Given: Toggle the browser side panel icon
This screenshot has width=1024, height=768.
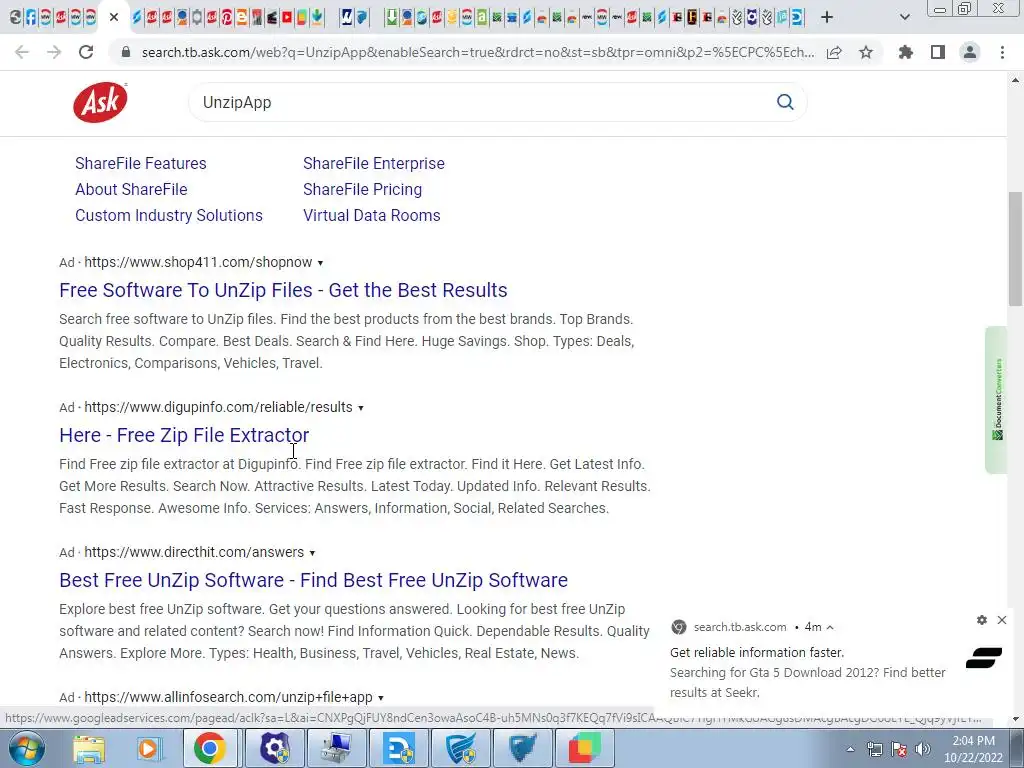Looking at the screenshot, I should pos(938,52).
